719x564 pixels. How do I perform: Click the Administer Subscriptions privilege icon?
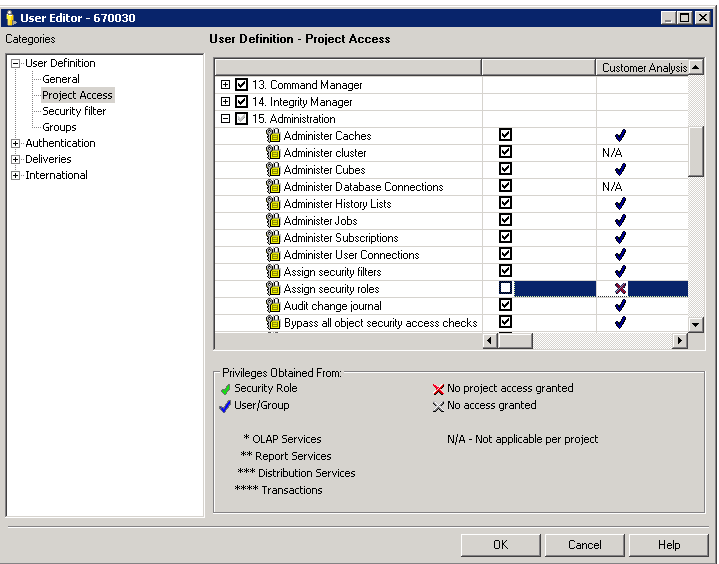tap(273, 238)
